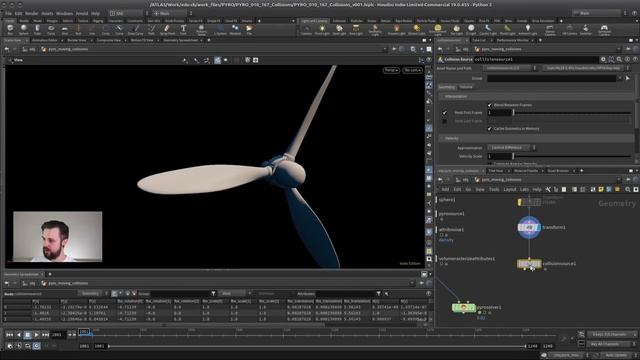
Task: Select the Spray Paint shelf tool
Action: [167, 29]
